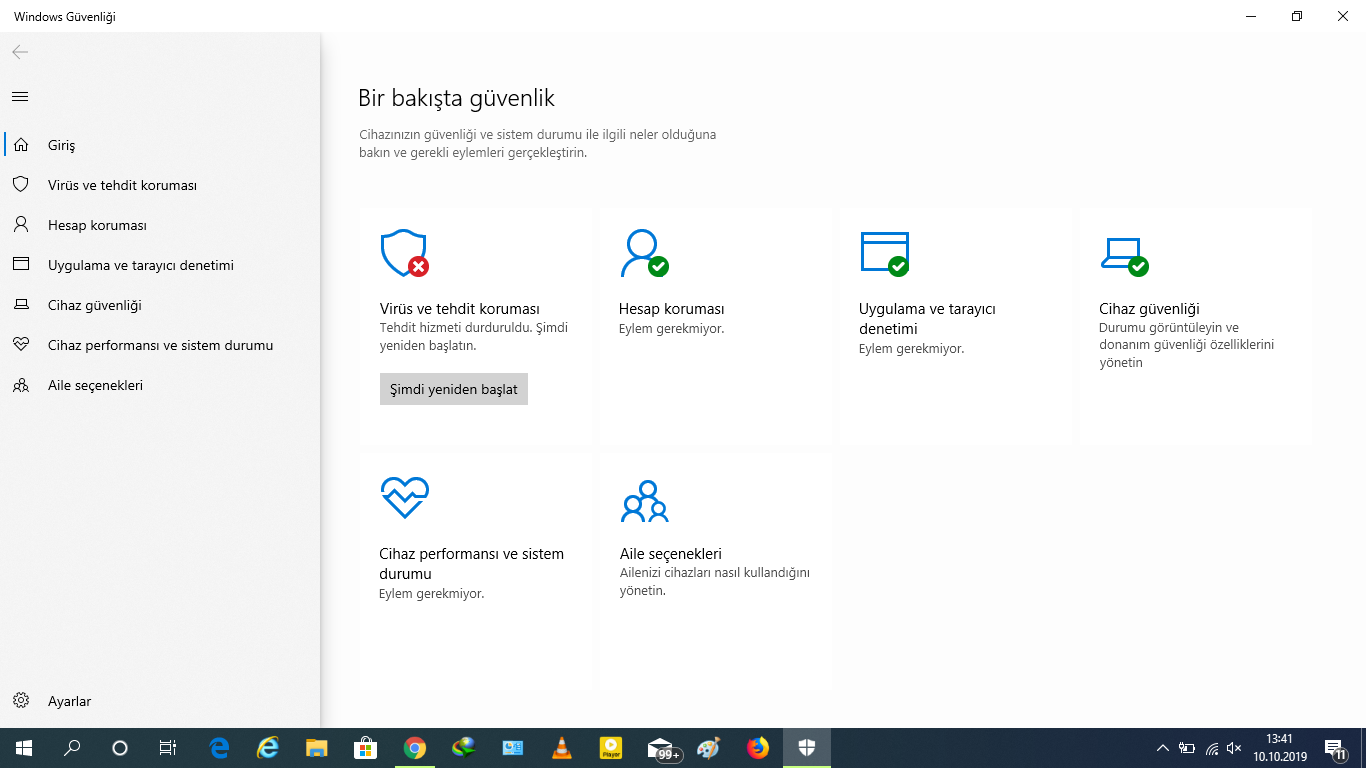
Task: Click the Giriş label in sidebar
Action: point(61,145)
